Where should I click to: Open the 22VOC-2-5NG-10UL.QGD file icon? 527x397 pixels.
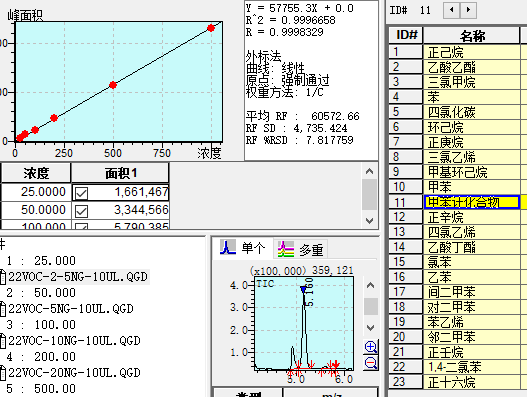click(x=3, y=277)
